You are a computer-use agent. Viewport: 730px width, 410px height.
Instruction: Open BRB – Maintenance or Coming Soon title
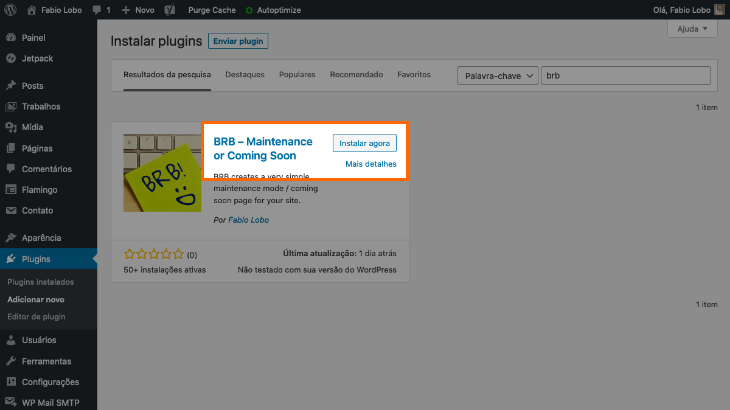point(263,148)
